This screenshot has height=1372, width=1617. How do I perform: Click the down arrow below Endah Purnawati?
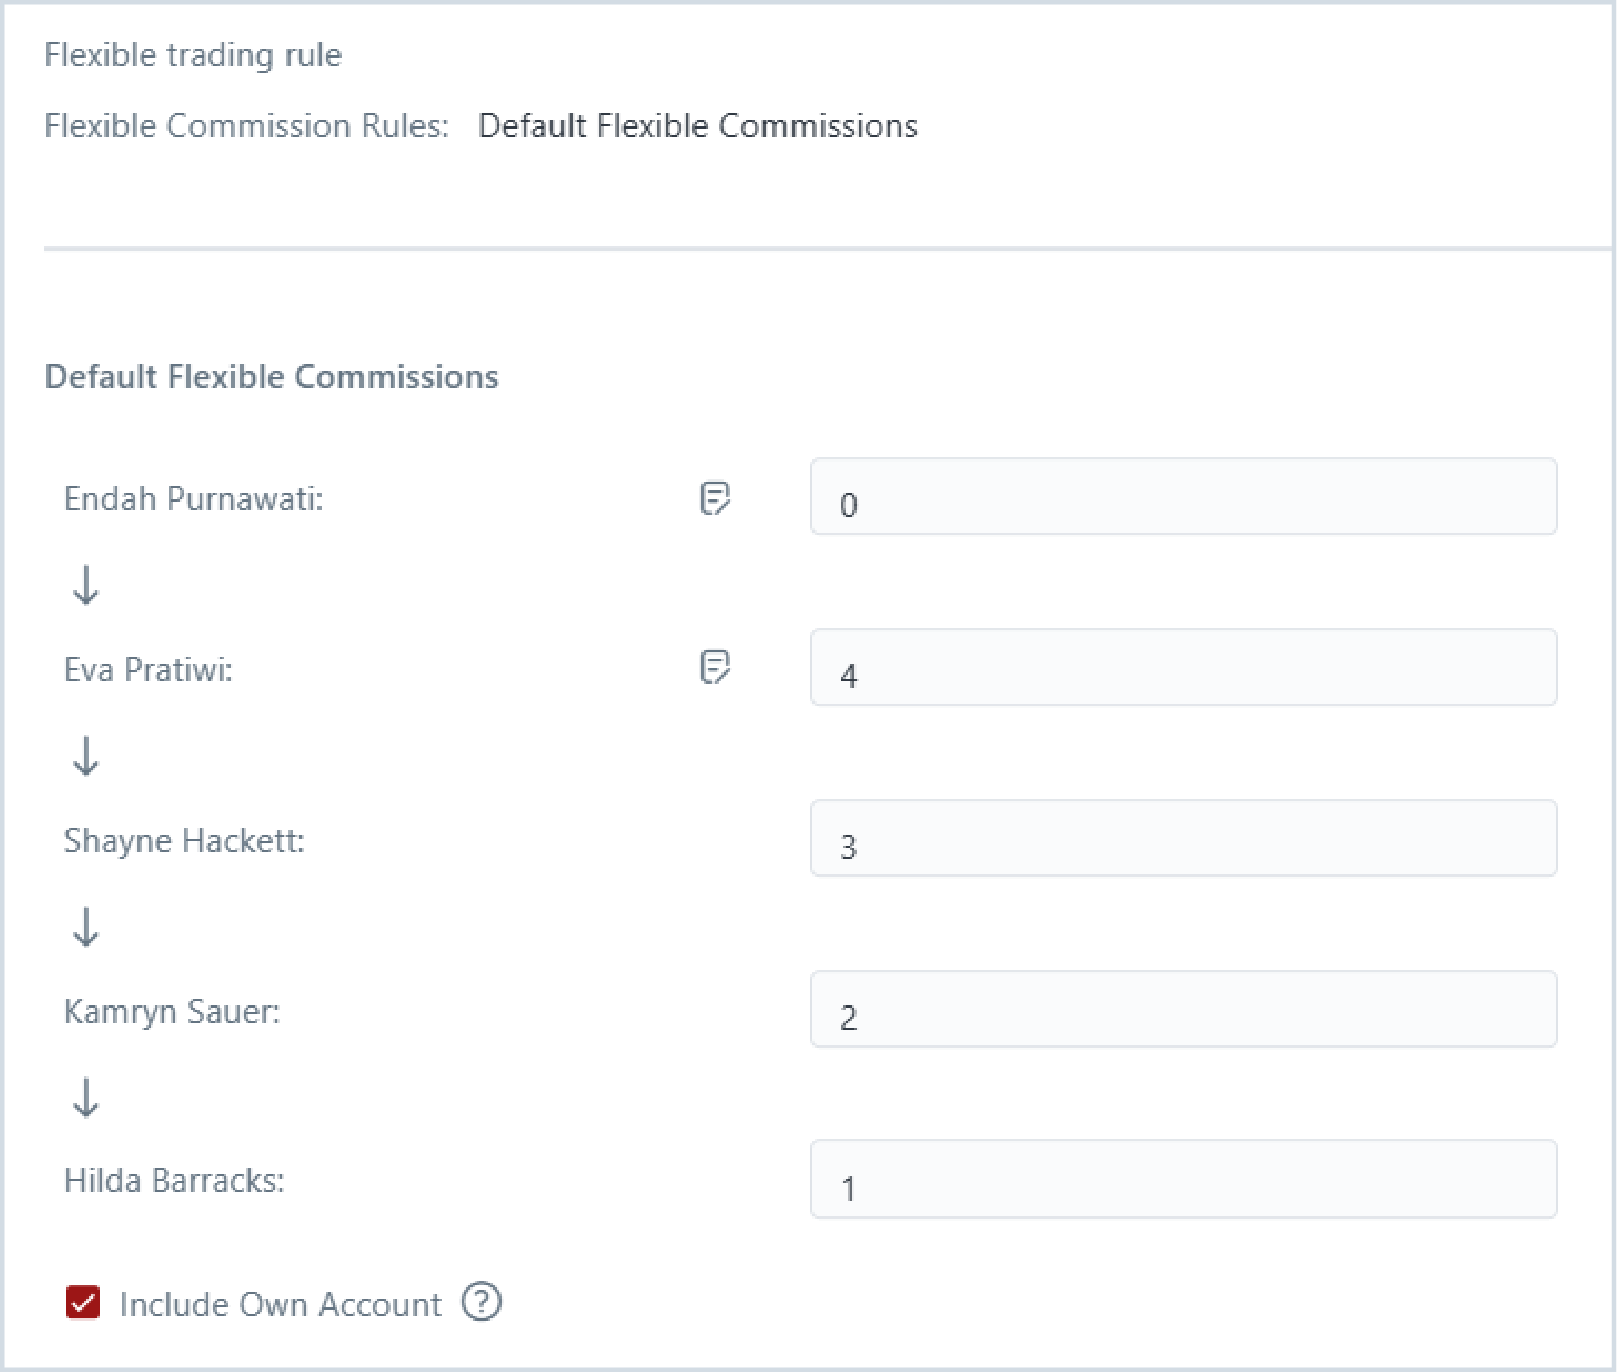coord(86,585)
